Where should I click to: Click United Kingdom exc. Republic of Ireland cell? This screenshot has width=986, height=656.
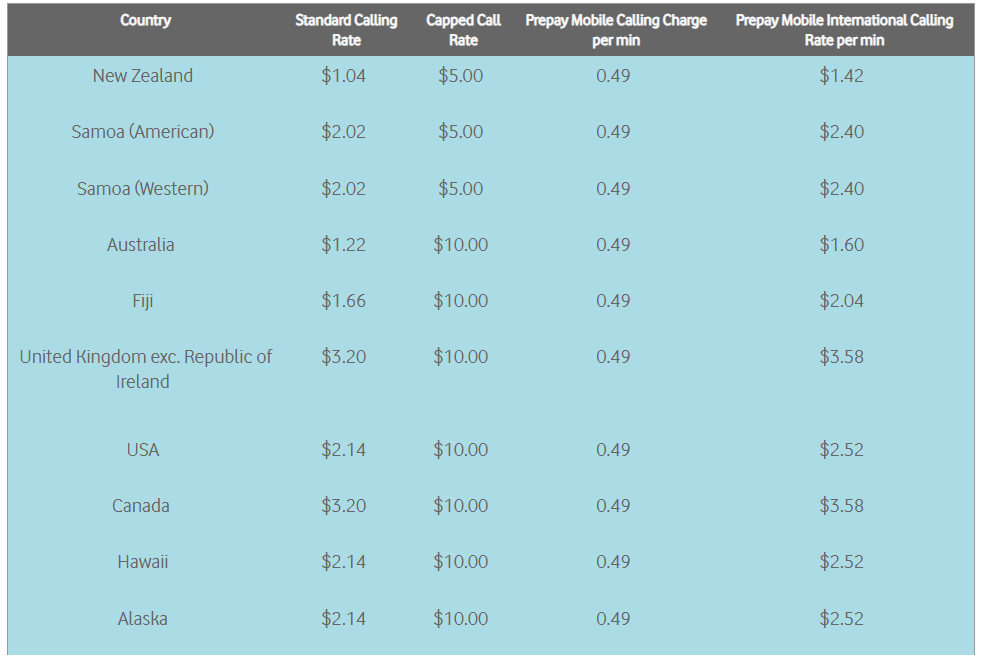[x=145, y=369]
